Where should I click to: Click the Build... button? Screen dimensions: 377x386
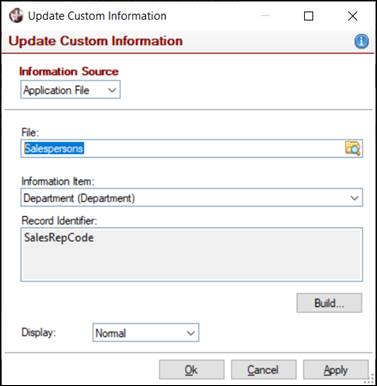[x=329, y=303]
